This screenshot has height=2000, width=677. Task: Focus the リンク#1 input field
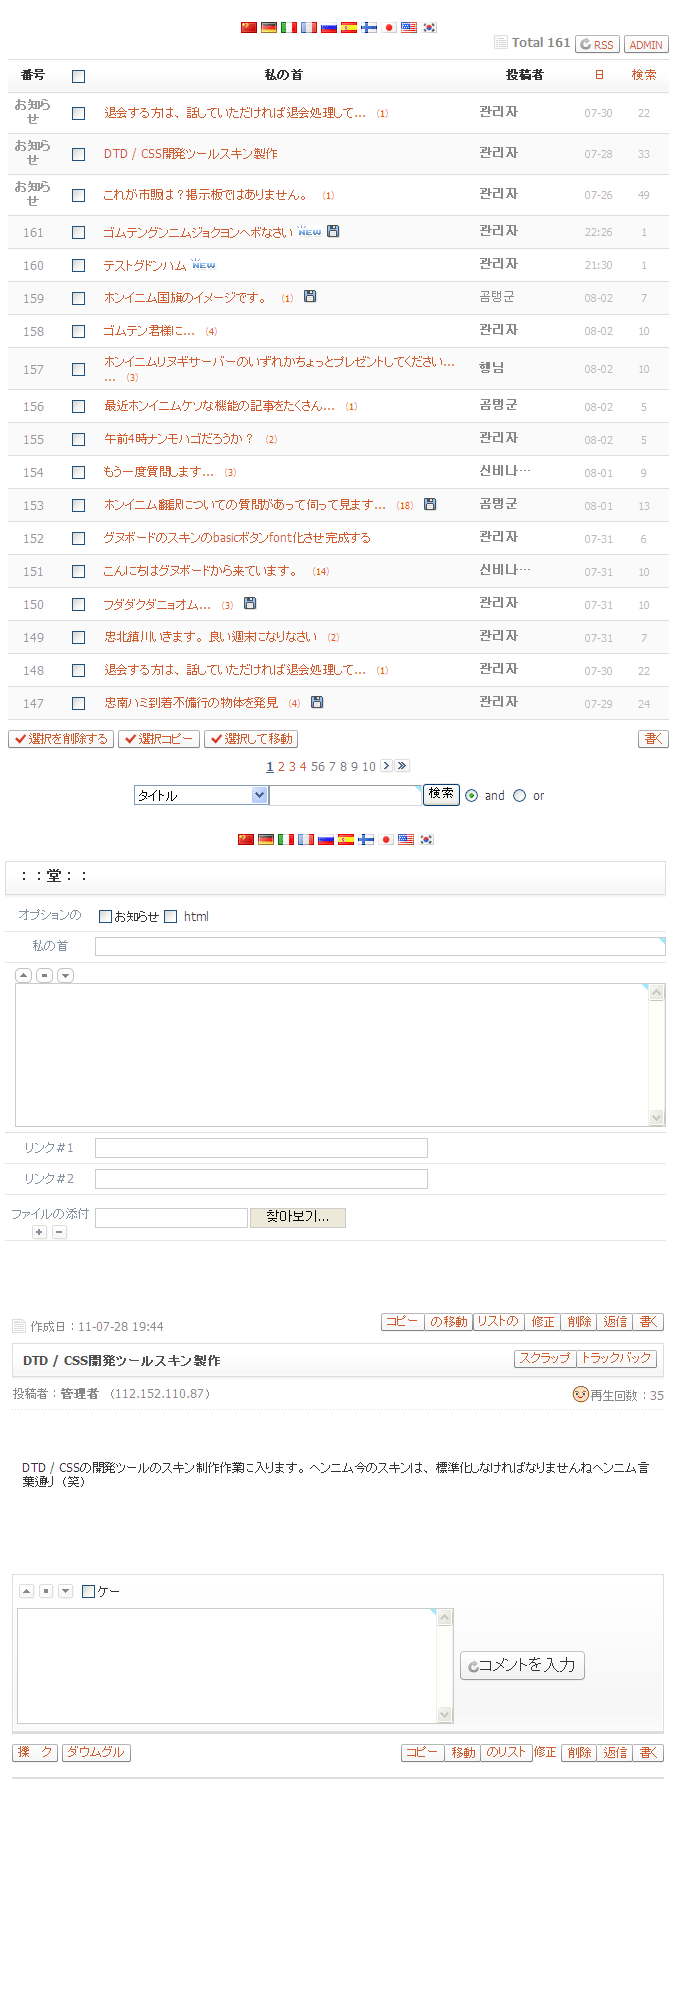tap(261, 1148)
